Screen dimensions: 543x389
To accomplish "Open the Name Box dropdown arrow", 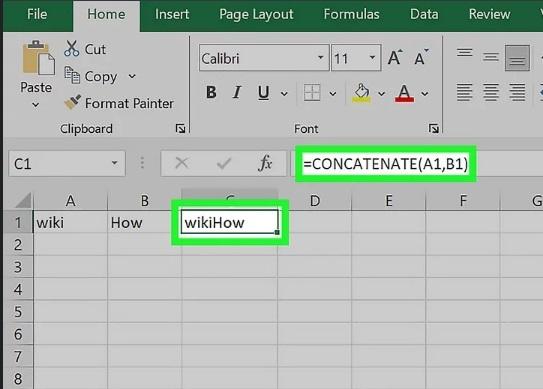I will coord(114,163).
